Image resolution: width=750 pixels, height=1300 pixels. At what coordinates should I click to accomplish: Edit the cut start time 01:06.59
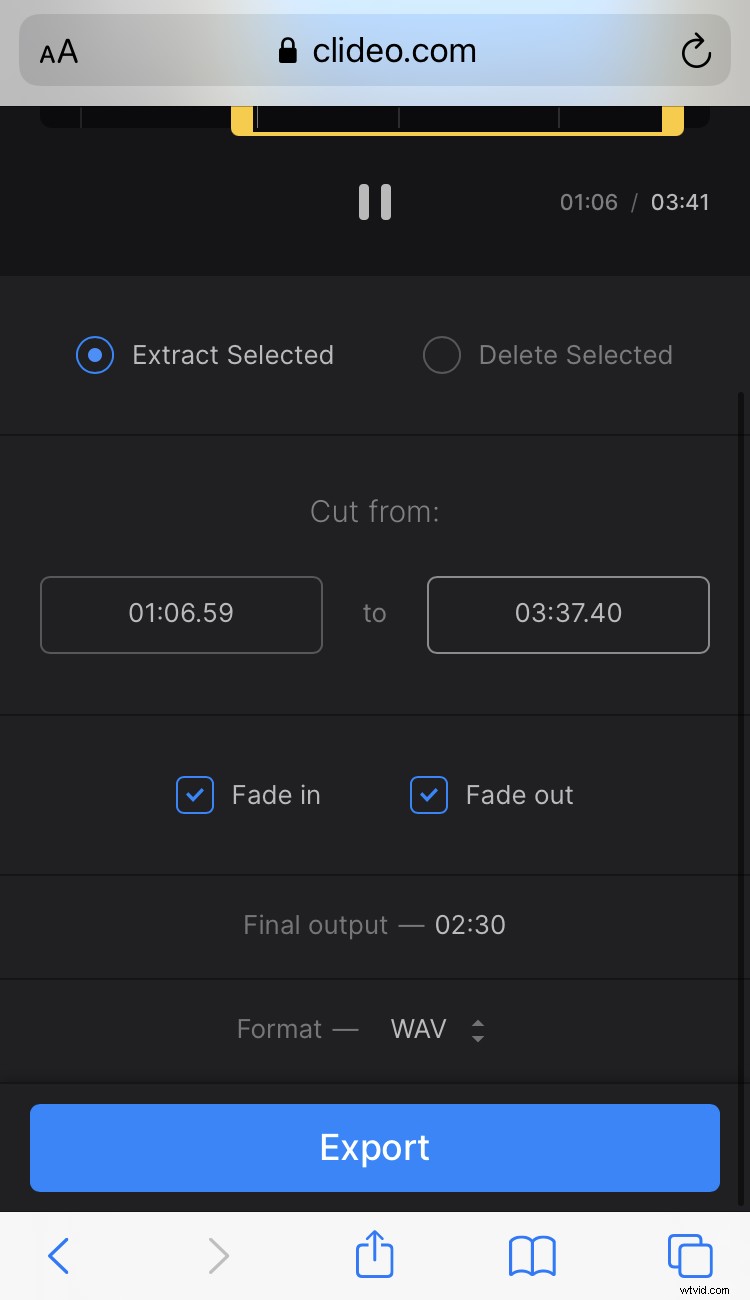coord(181,614)
